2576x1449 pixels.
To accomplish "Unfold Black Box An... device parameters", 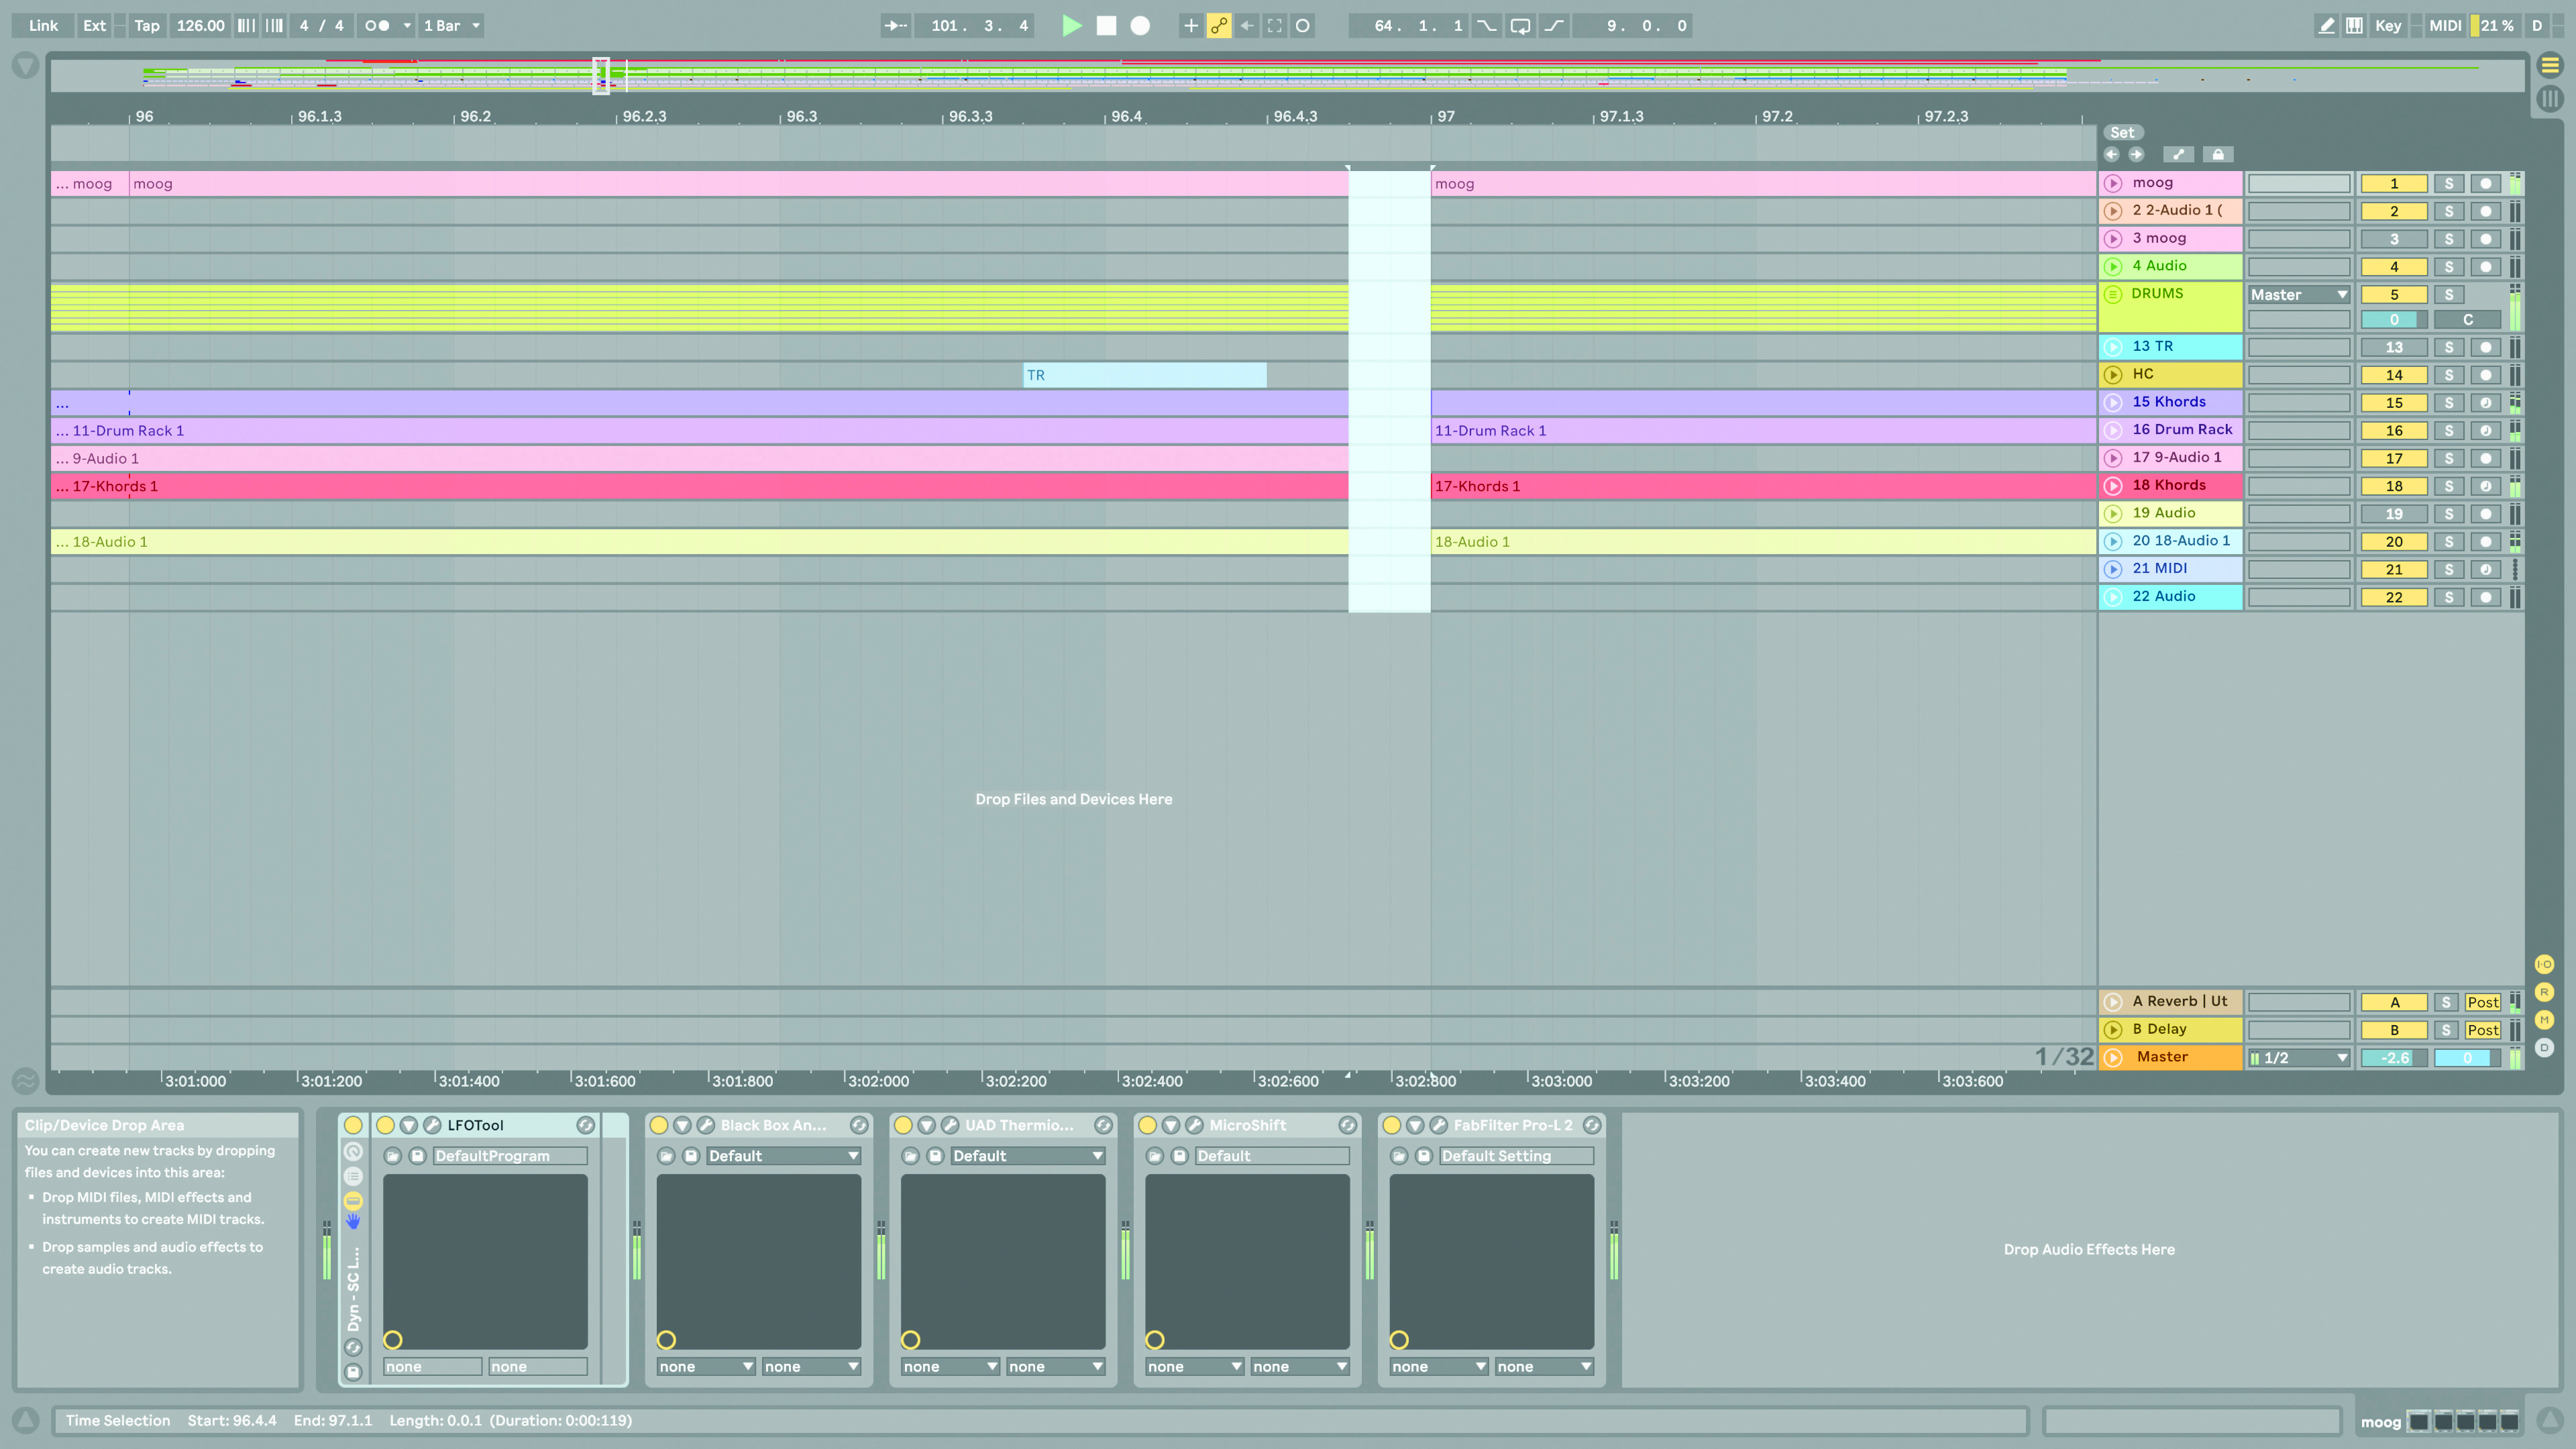I will click(x=682, y=1125).
